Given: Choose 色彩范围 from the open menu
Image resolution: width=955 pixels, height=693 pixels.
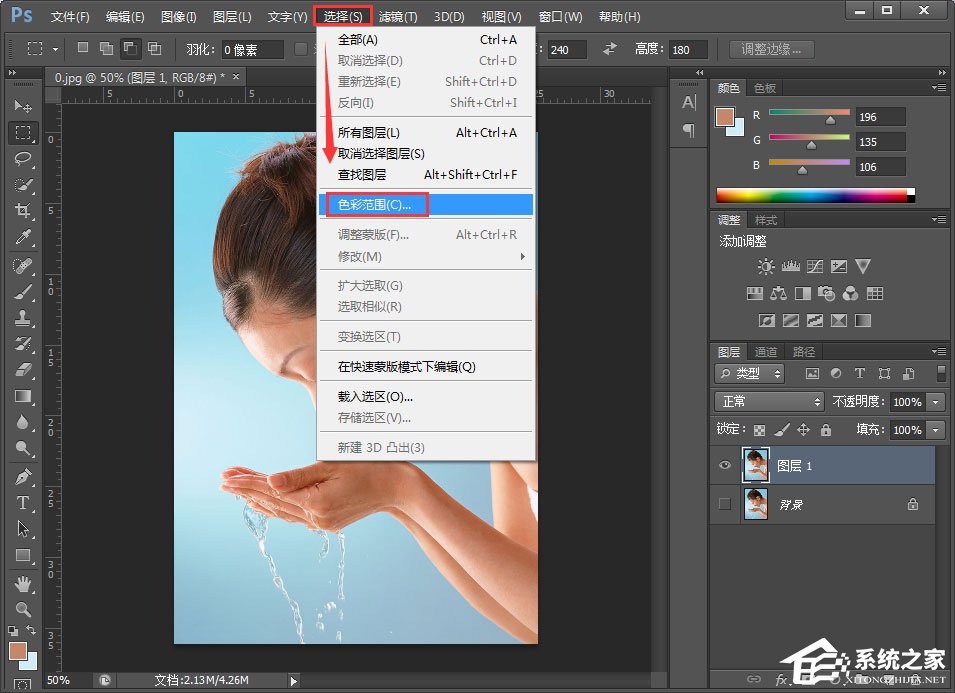Looking at the screenshot, I should tap(373, 204).
